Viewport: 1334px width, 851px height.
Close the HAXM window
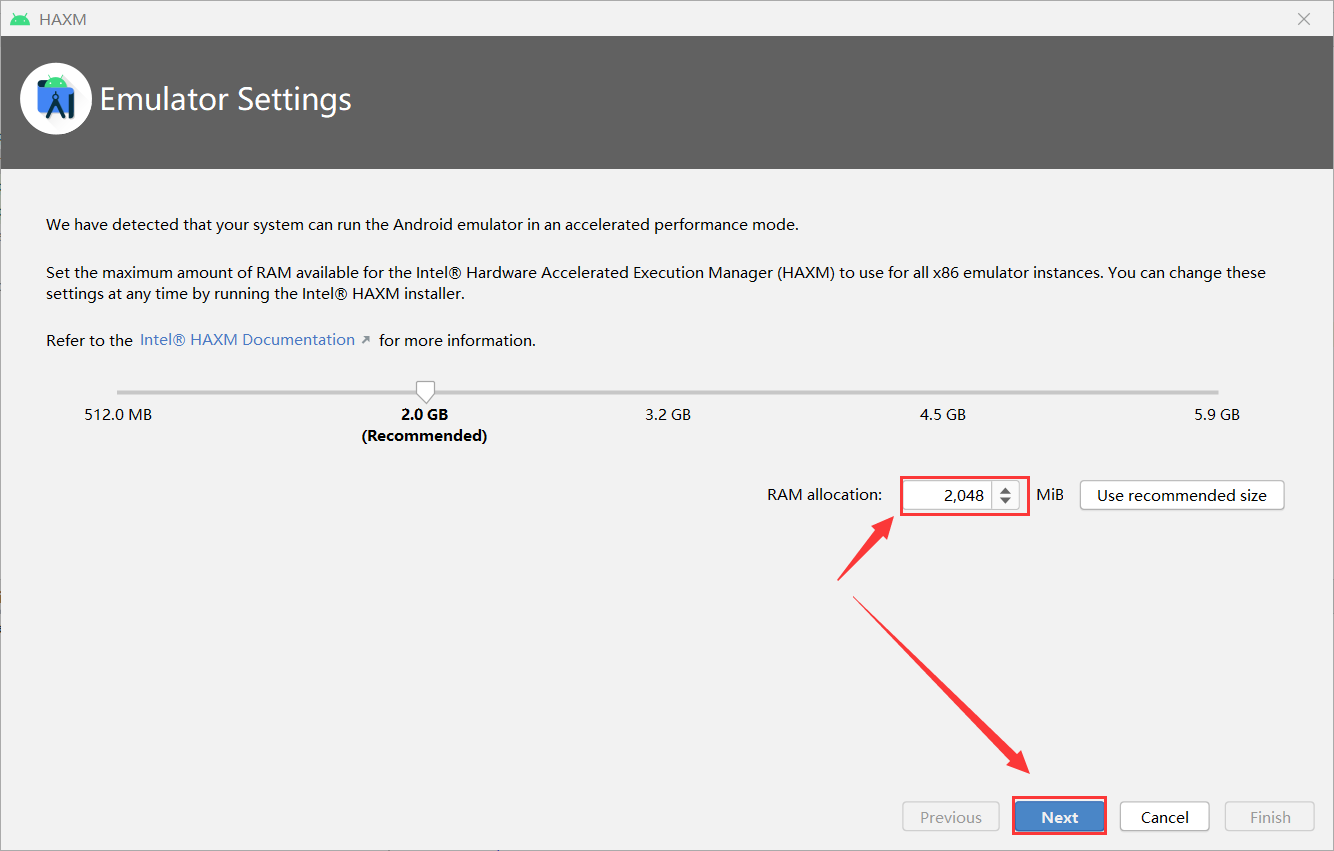point(1303,19)
